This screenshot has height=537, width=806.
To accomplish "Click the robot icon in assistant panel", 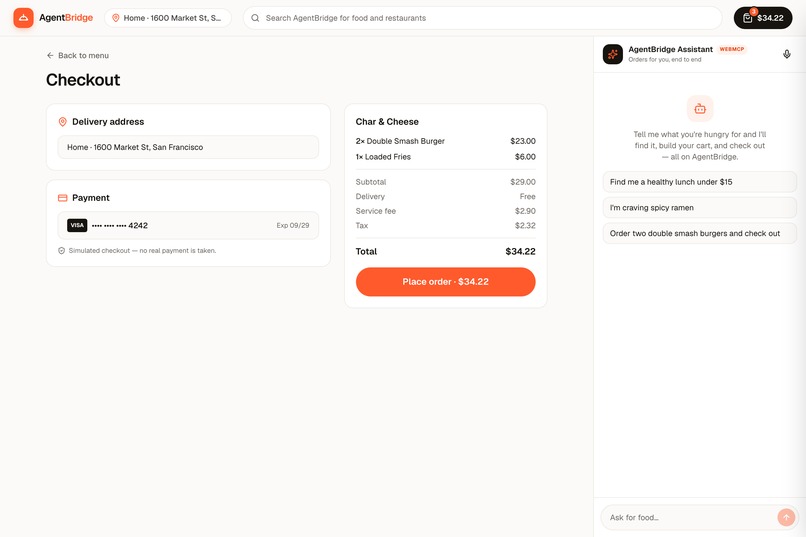I will (x=700, y=108).
